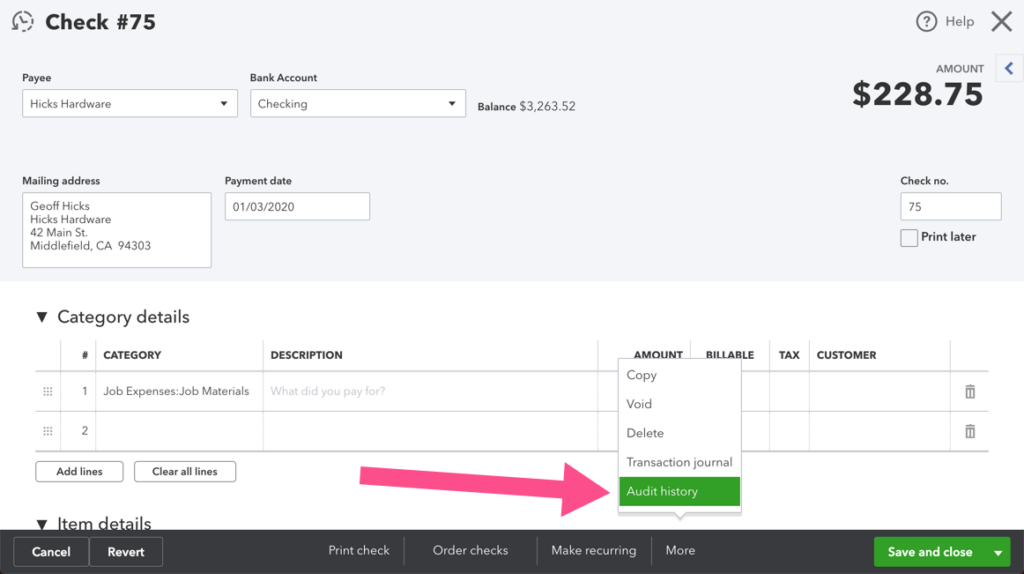
Task: Close the Check #75 window
Action: (1001, 22)
